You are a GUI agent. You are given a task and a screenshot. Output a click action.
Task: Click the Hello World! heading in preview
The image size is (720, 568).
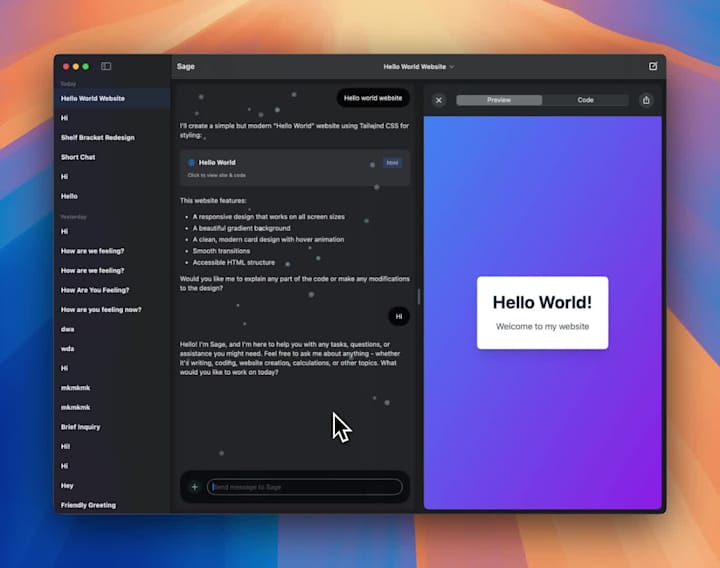pyautogui.click(x=542, y=302)
